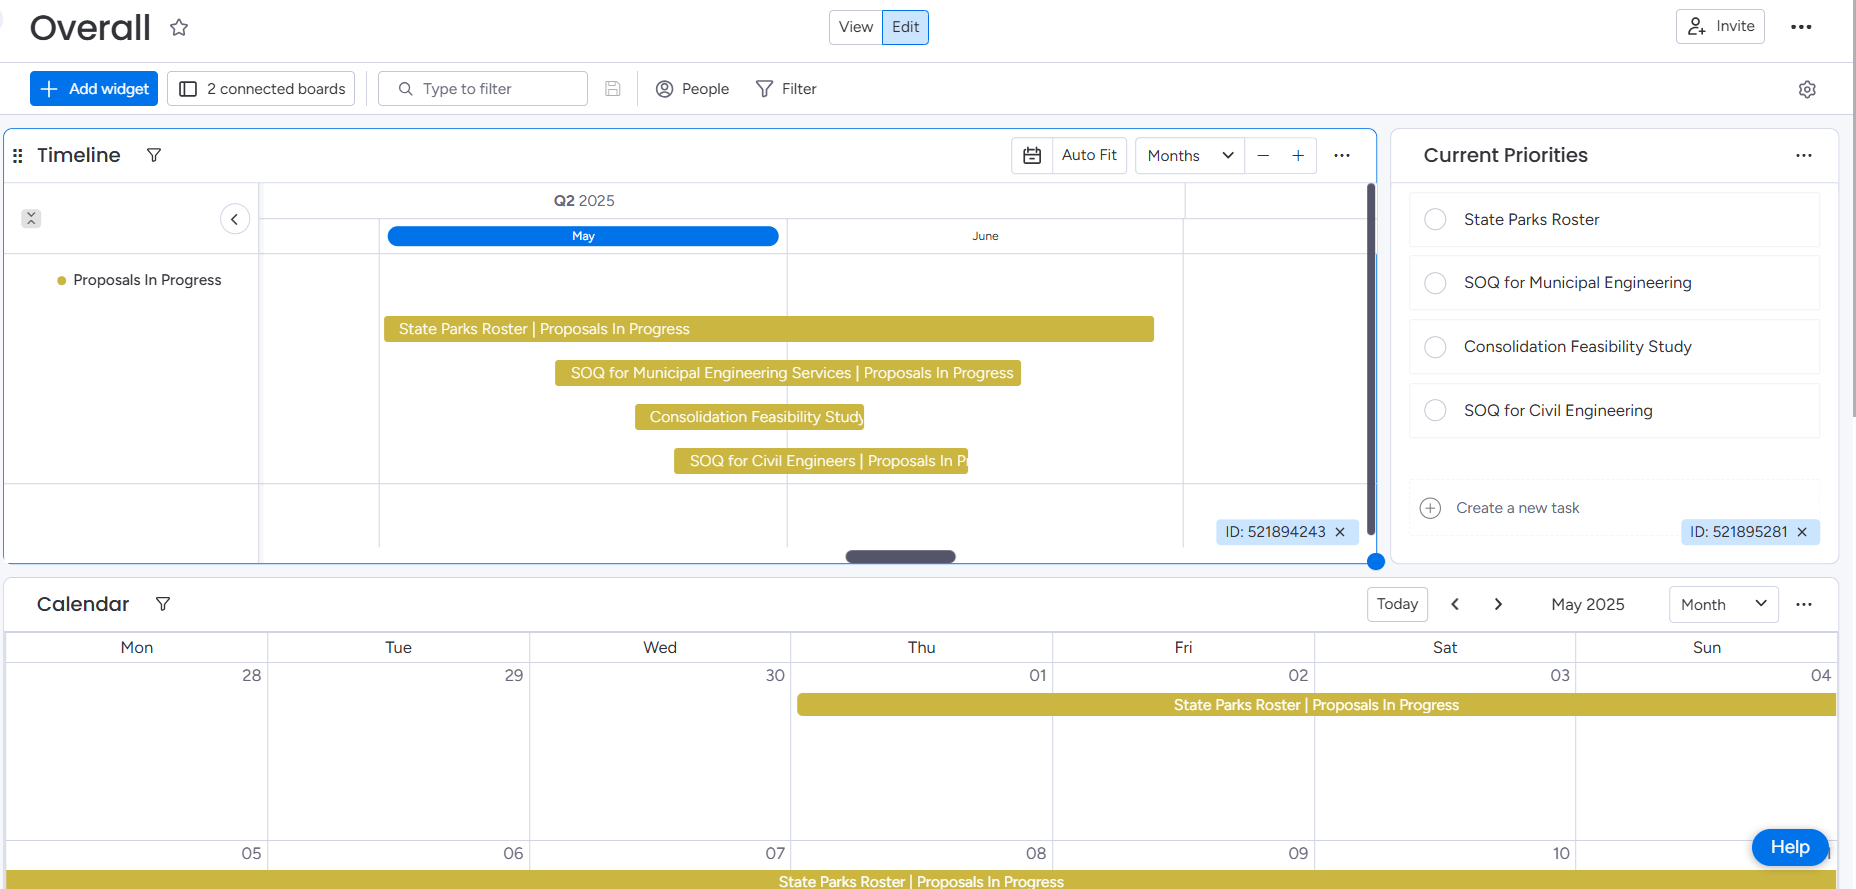1856x889 pixels.
Task: Zoom in timeline with plus icon
Action: (x=1298, y=156)
